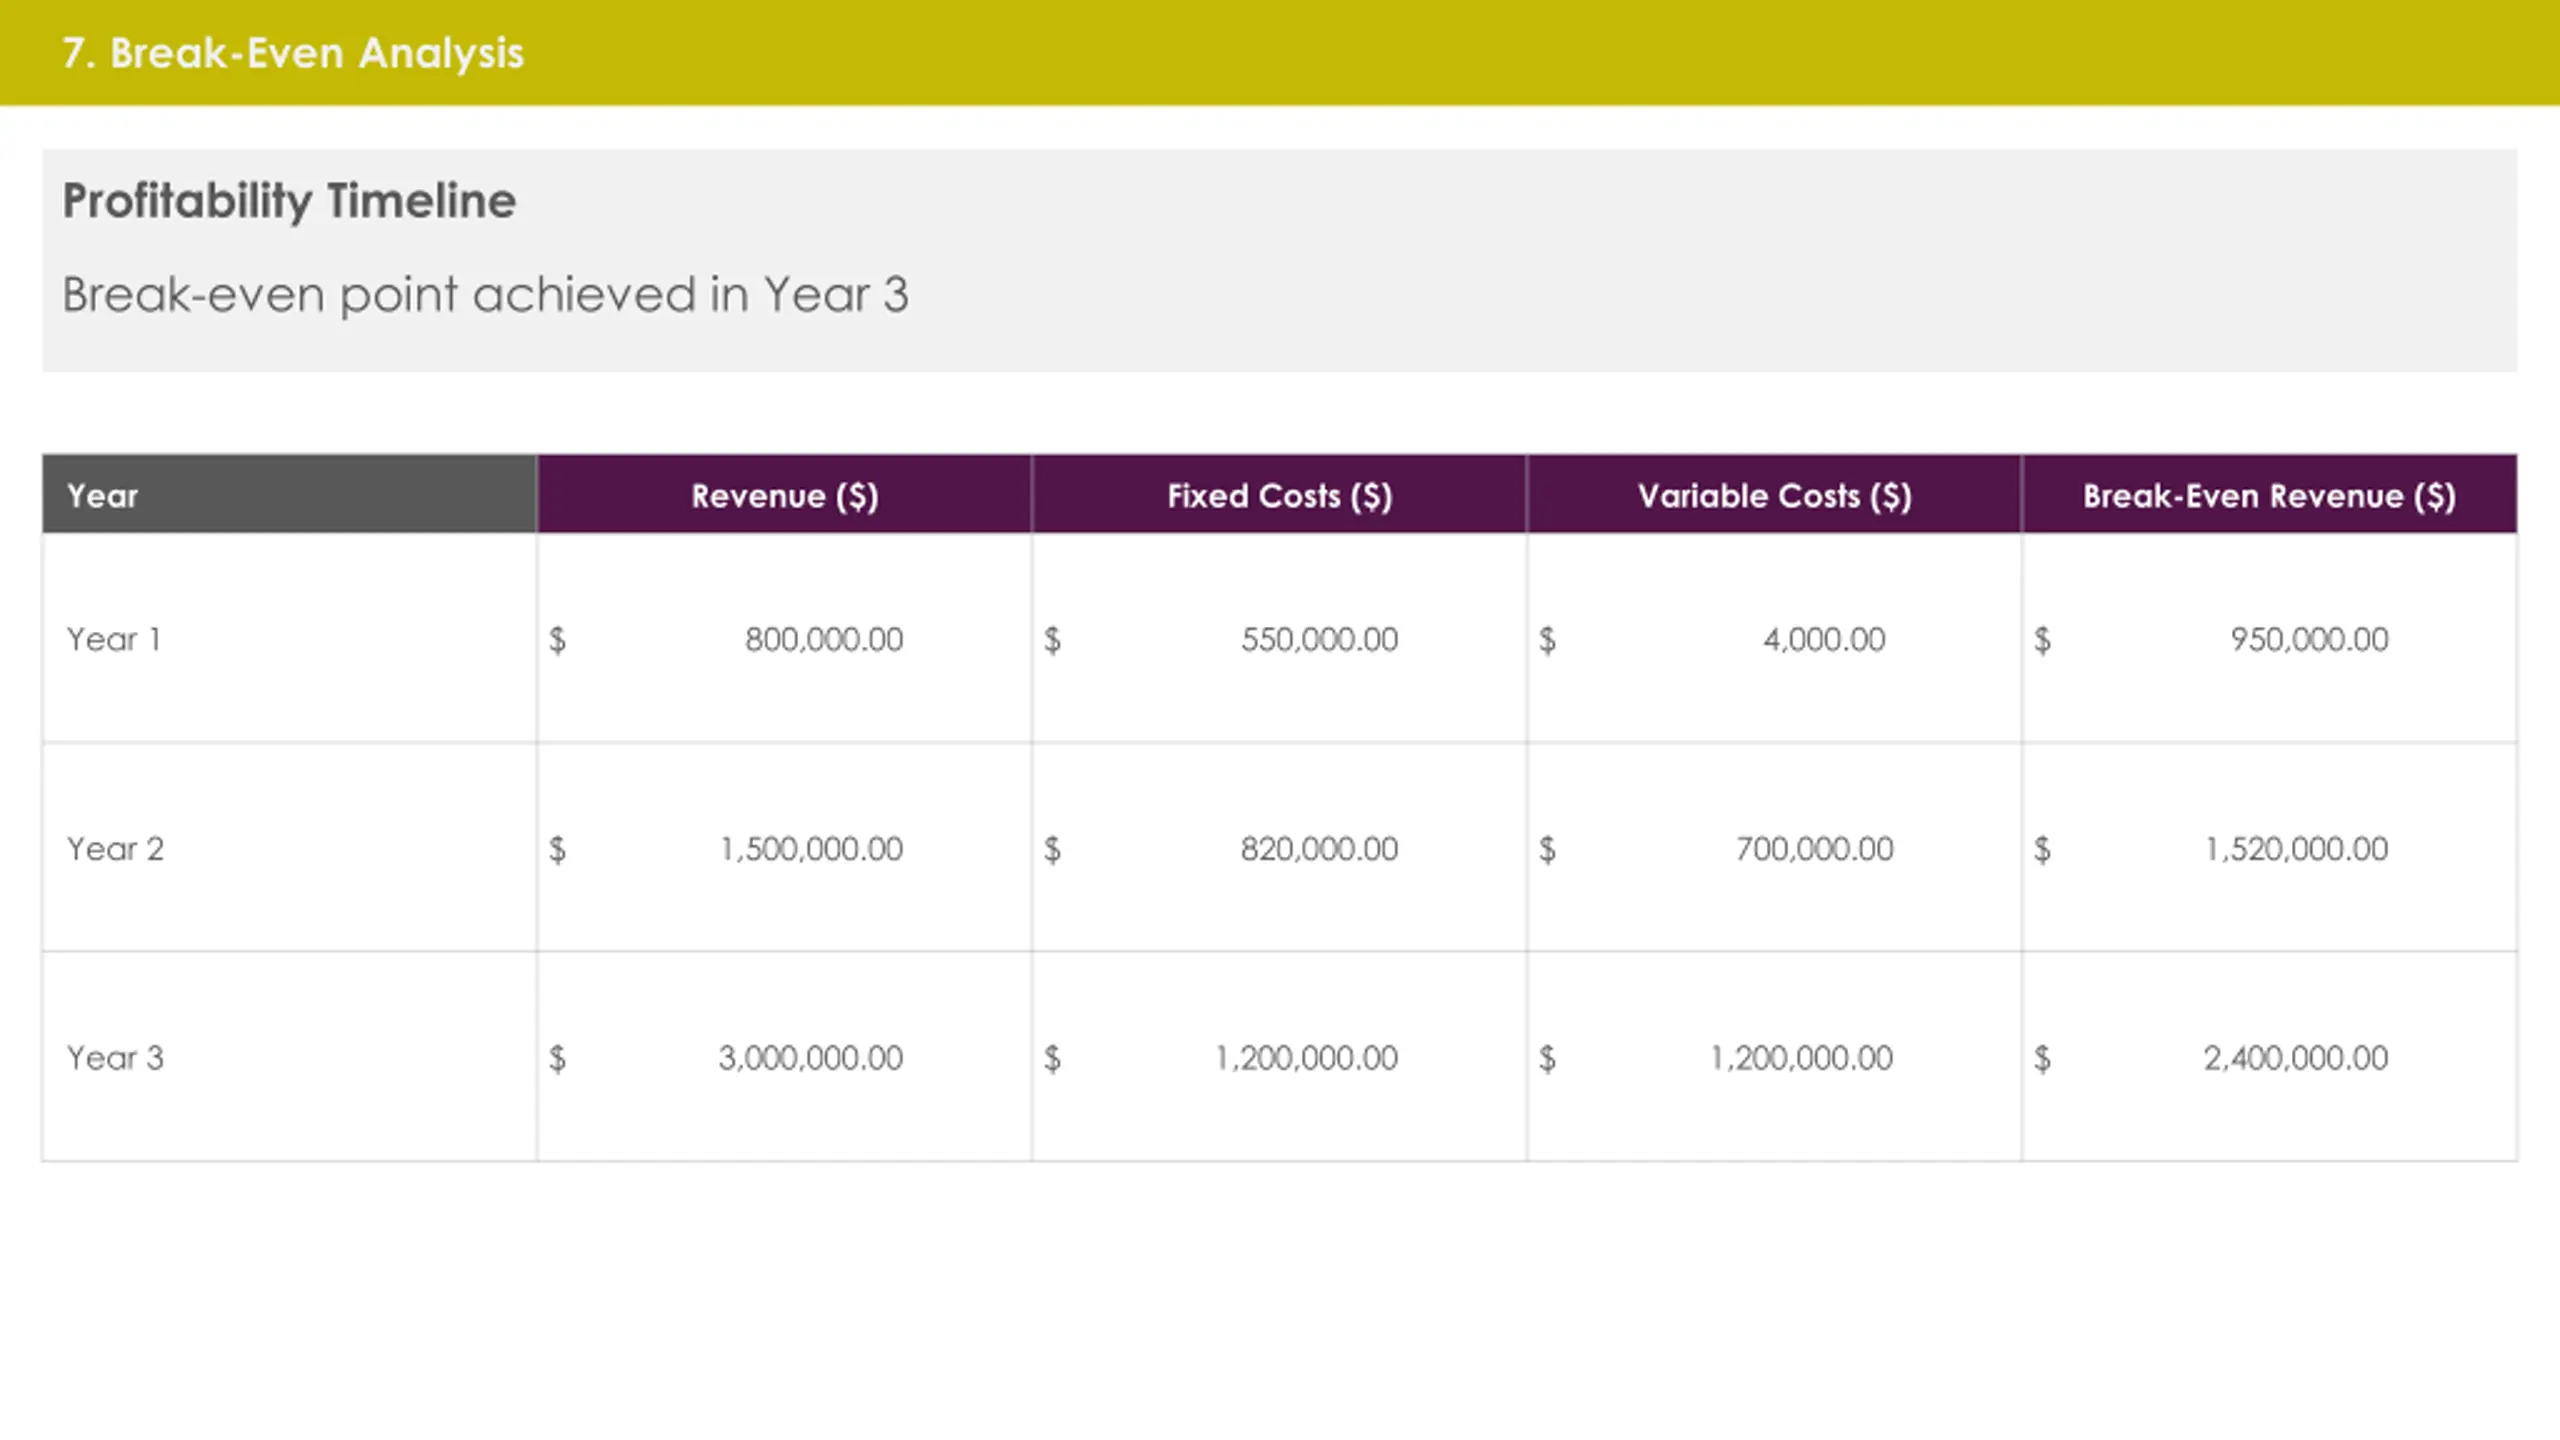Click the 3,000,000.00 Year 3 revenue
Image resolution: width=2560 pixels, height=1440 pixels.
coord(810,1058)
